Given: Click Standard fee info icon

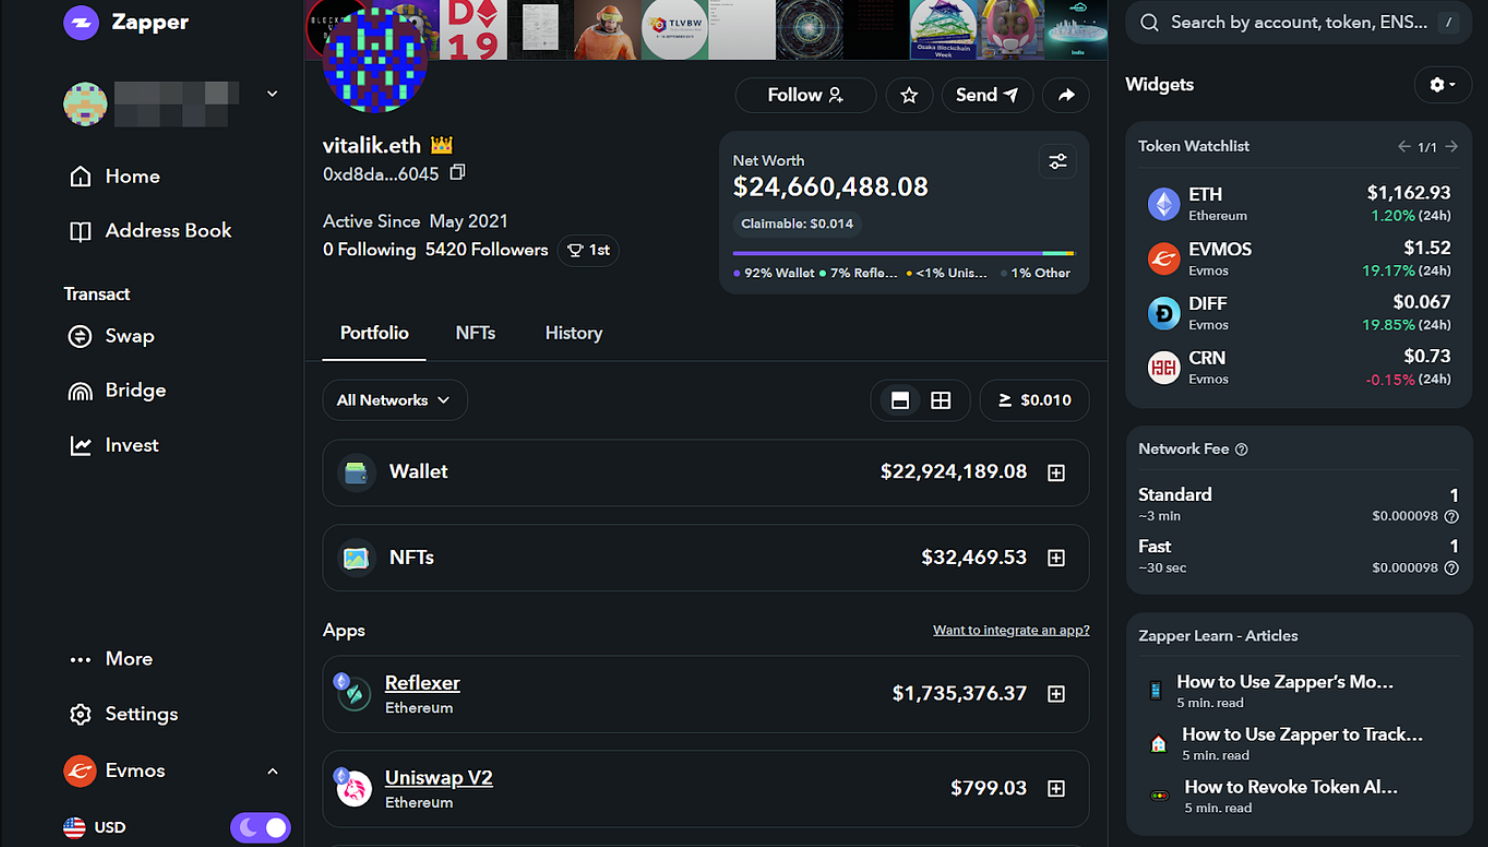Looking at the screenshot, I should tap(1451, 517).
